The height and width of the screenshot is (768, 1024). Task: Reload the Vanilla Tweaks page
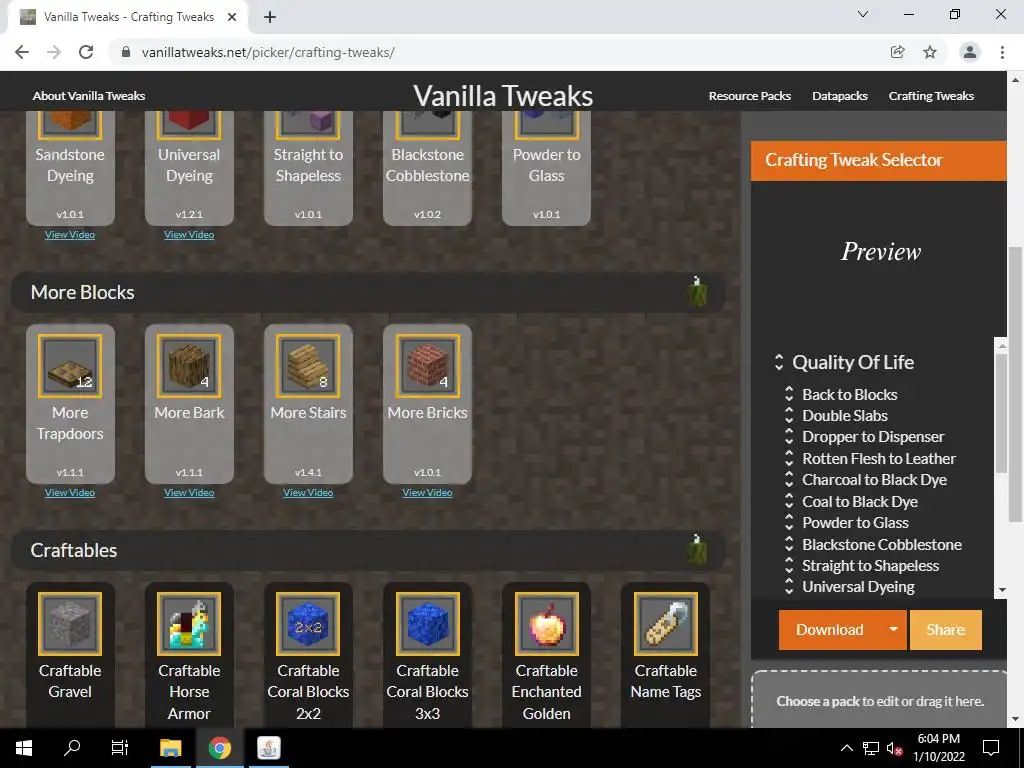pyautogui.click(x=86, y=52)
